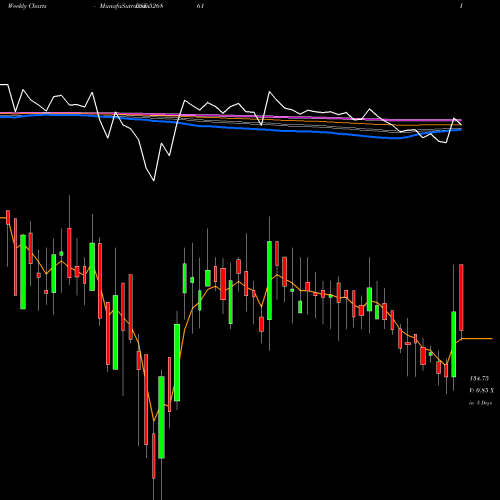500x500 pixels.
Task: Click the last tall red candlestick
Action: [x=461, y=297]
